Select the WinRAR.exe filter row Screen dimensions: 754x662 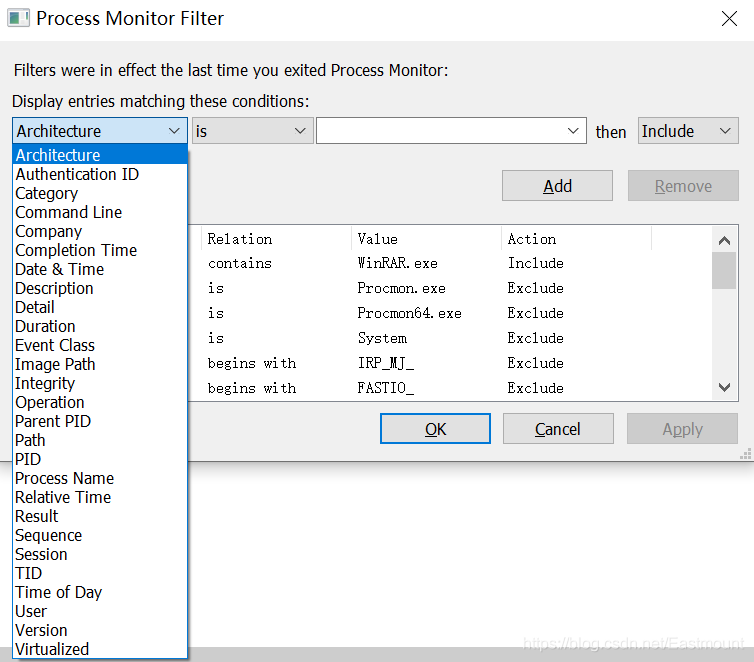point(397,263)
